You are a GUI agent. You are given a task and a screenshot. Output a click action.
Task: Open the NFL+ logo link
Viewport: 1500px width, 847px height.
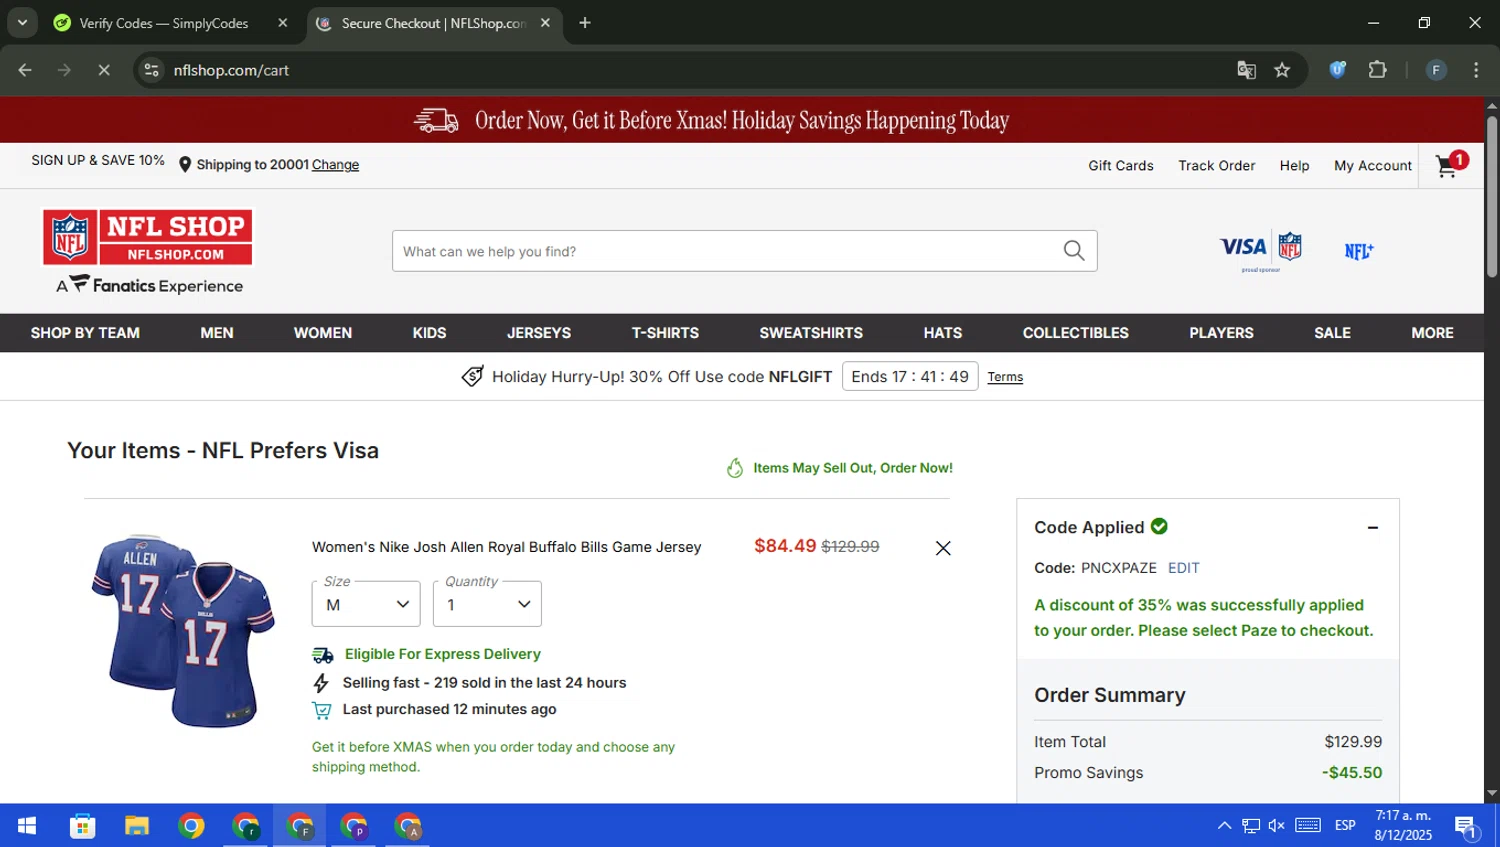(x=1358, y=251)
